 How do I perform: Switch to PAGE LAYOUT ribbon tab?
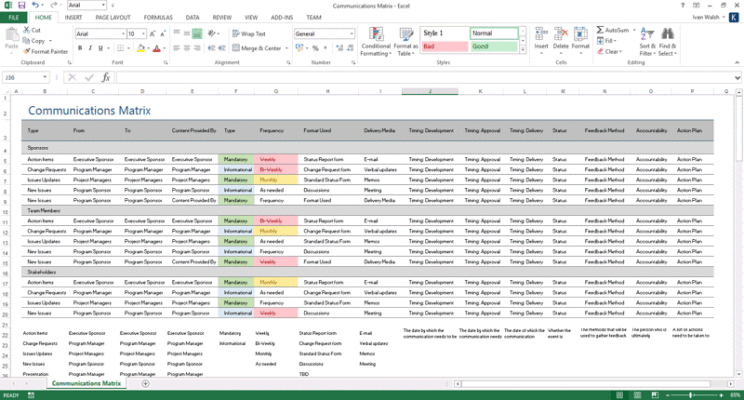(113, 18)
